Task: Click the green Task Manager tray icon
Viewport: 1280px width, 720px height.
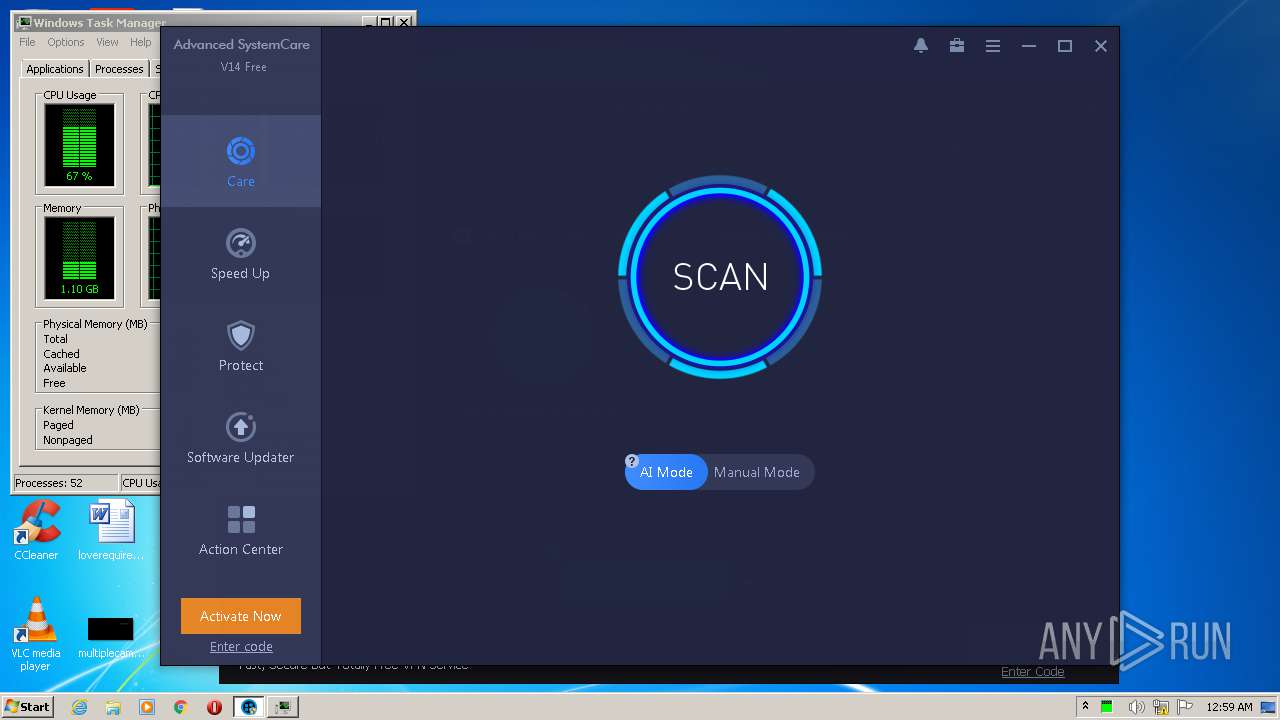Action: pos(1107,707)
